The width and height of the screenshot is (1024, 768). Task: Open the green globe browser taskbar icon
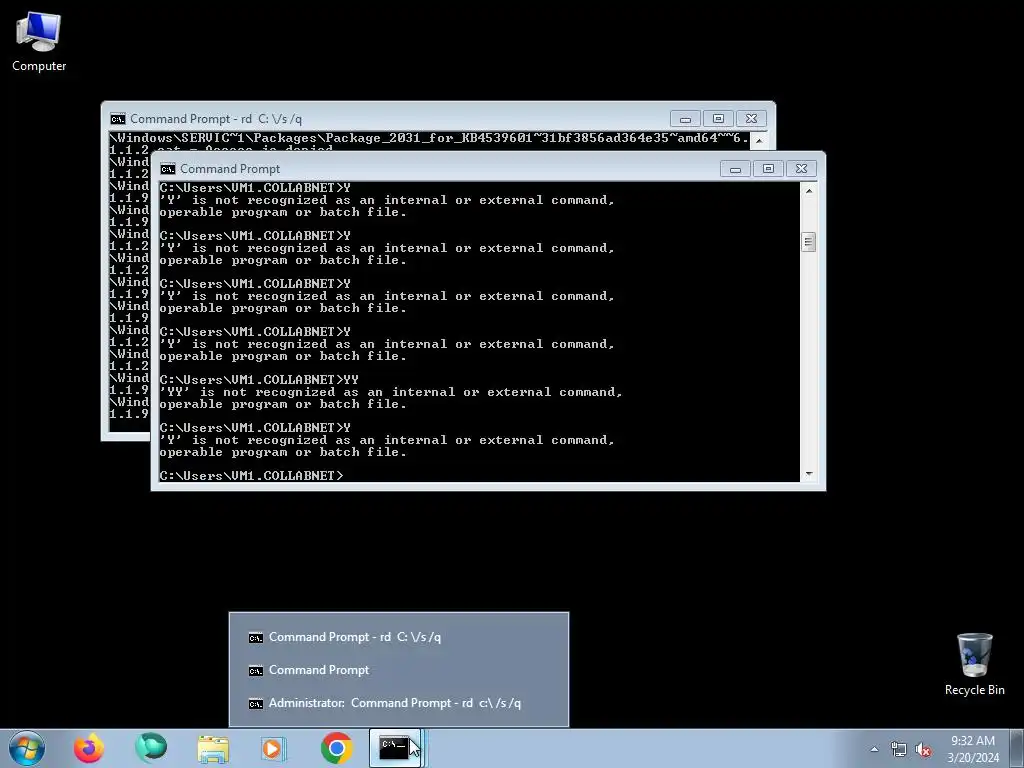(151, 748)
